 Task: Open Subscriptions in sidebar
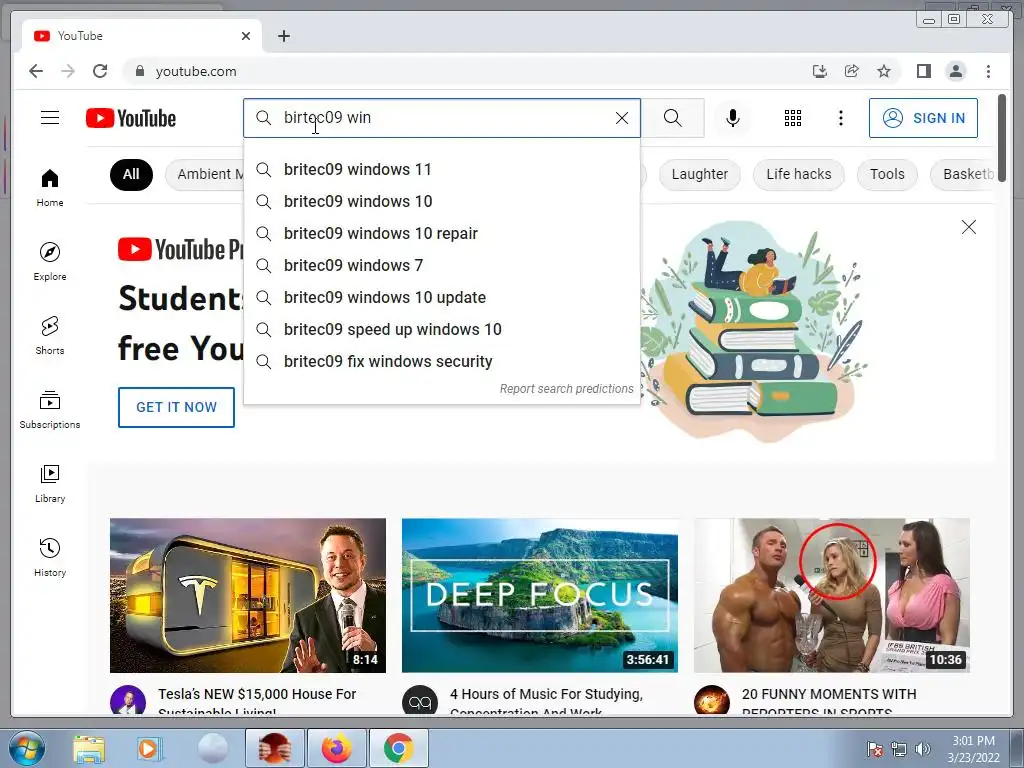50,409
